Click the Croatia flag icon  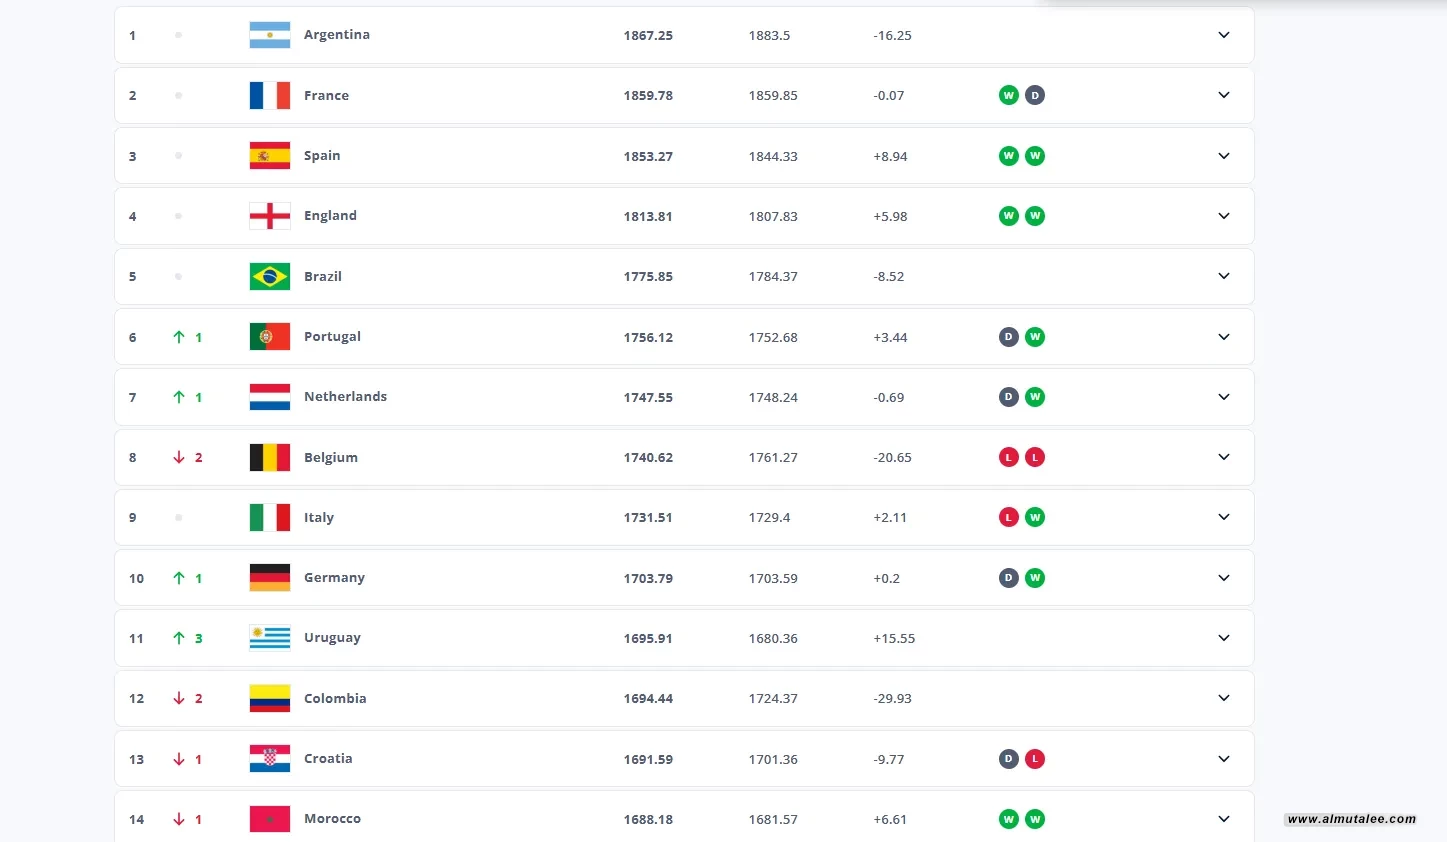[270, 759]
